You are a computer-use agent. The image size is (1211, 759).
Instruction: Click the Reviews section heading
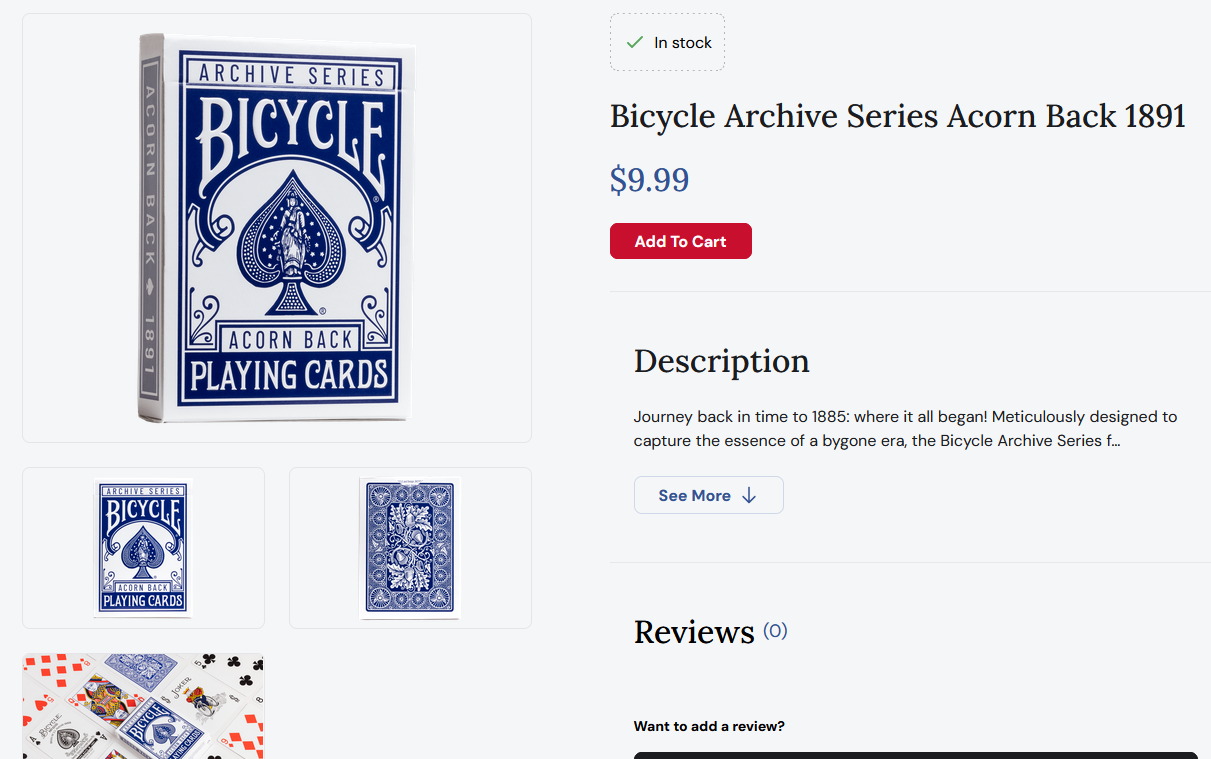click(694, 632)
